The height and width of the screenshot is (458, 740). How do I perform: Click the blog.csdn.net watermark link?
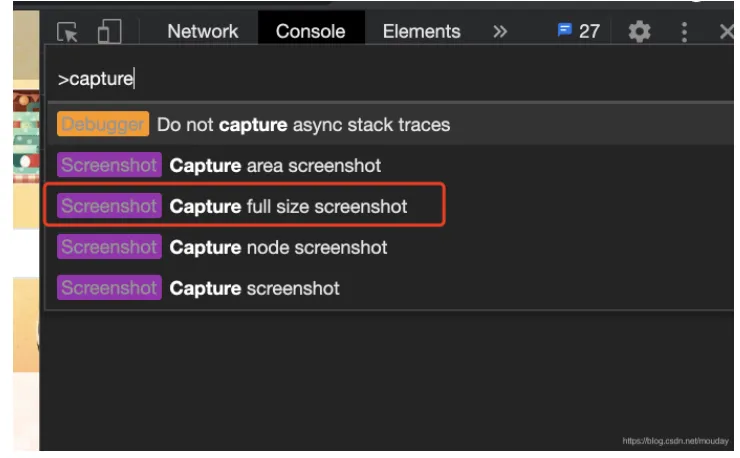tap(675, 440)
